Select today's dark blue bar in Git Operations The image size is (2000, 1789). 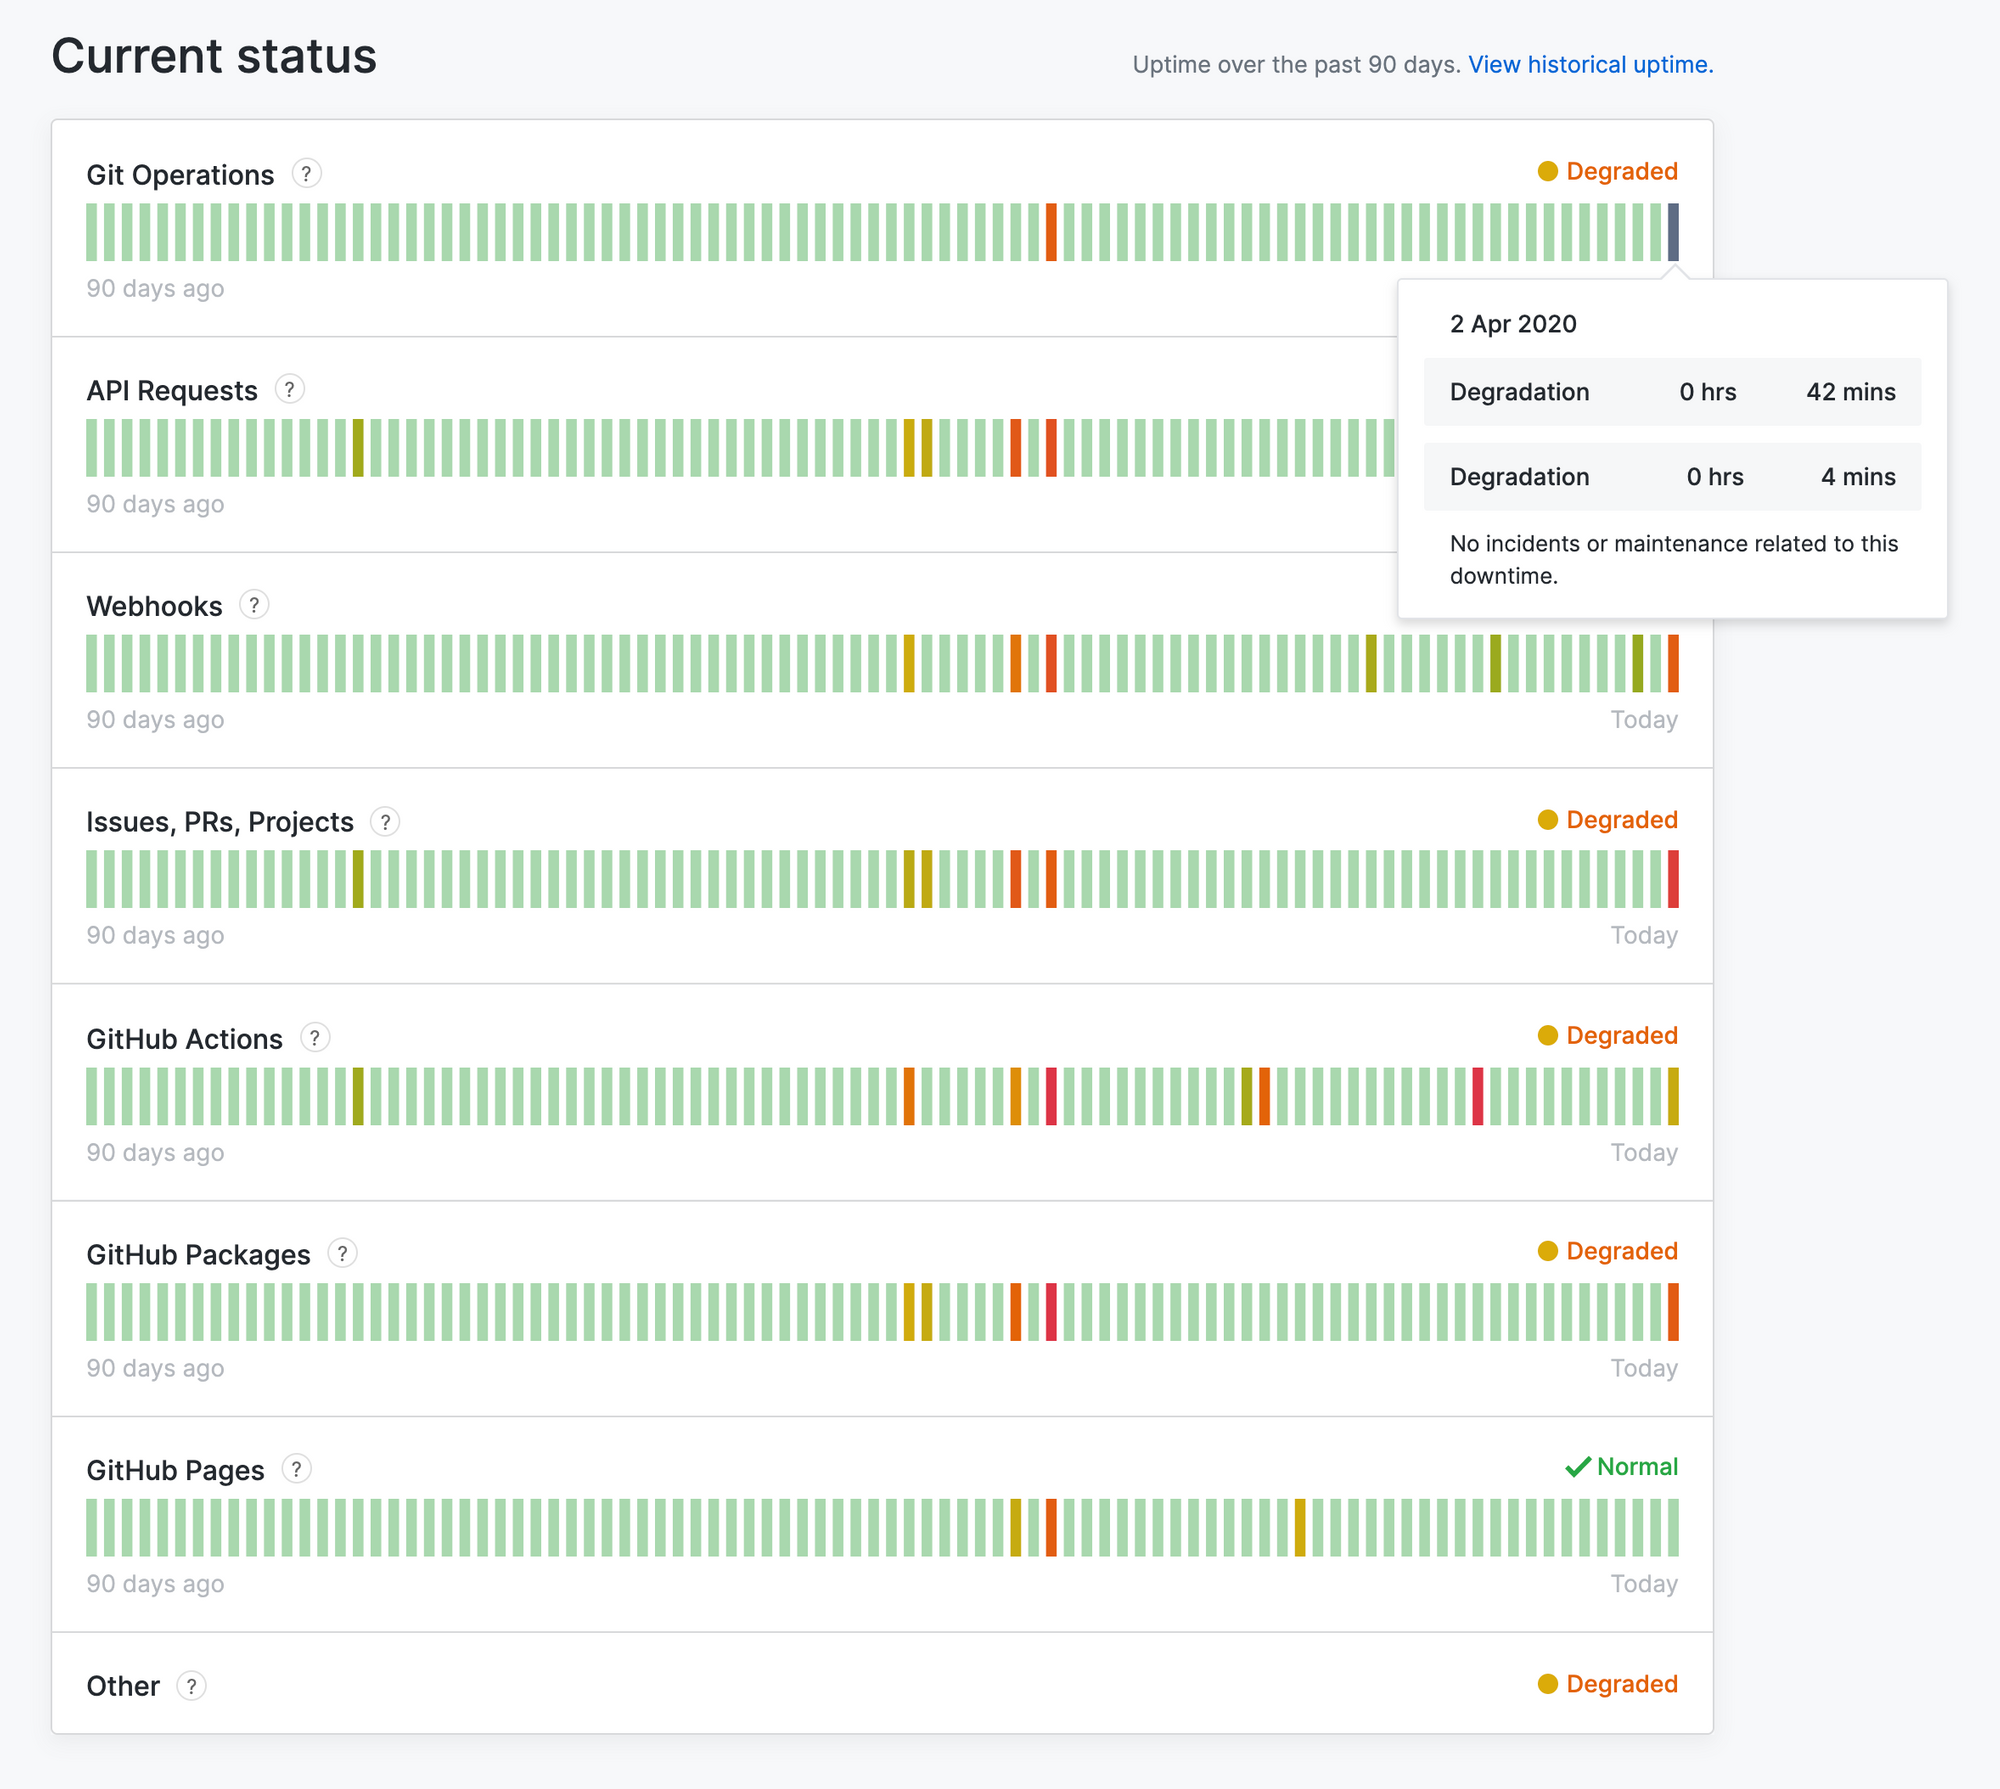click(1673, 232)
